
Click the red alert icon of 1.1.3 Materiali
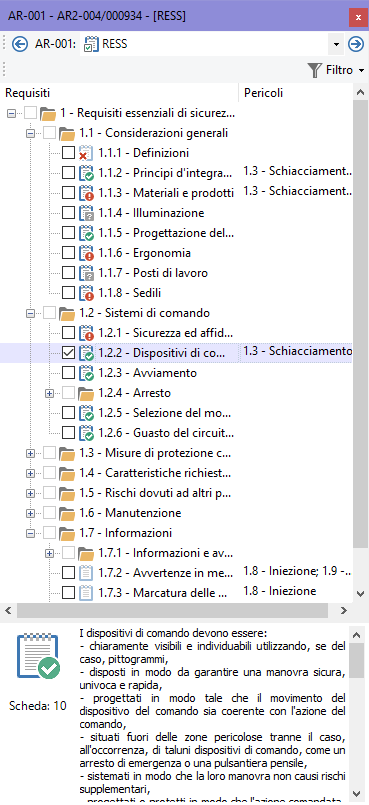click(x=86, y=193)
